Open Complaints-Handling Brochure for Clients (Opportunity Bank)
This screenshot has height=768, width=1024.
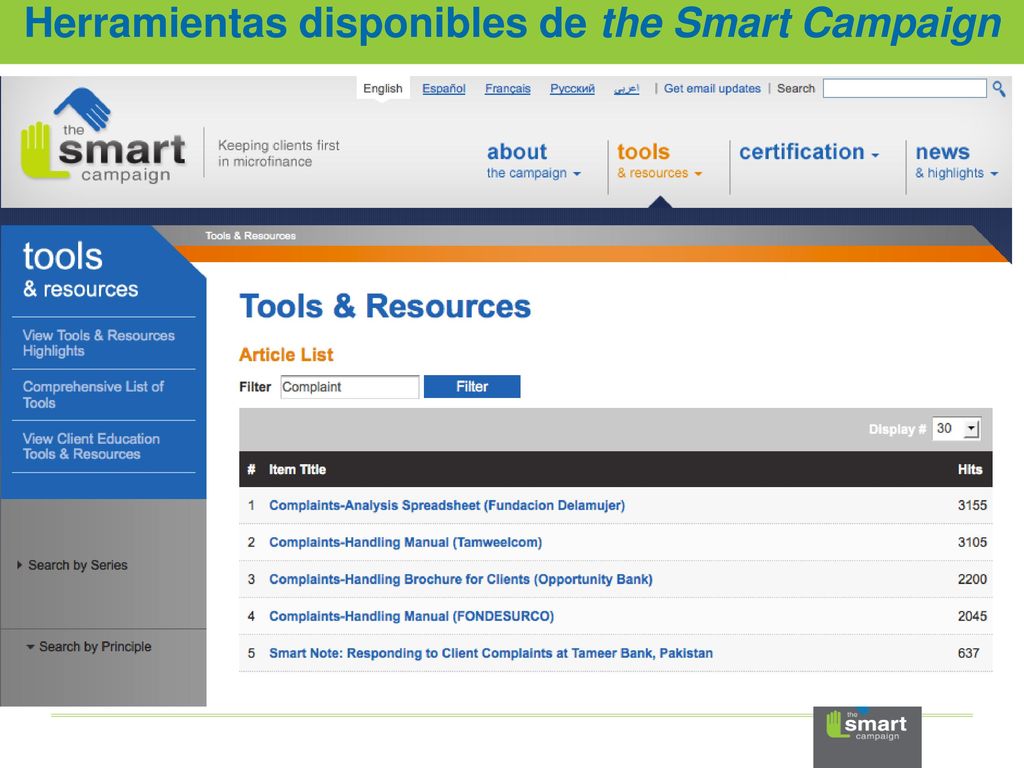click(460, 579)
